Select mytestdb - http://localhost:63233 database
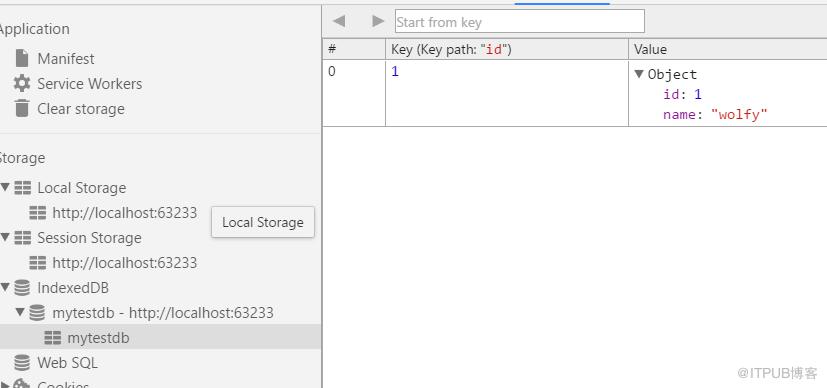 pyautogui.click(x=163, y=313)
